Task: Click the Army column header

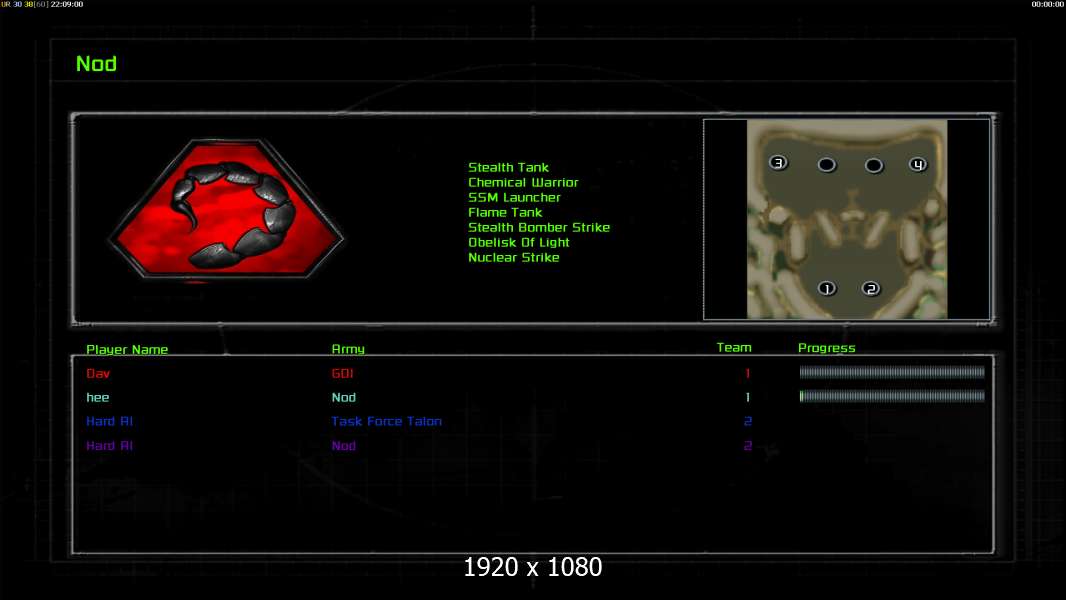Action: click(348, 349)
